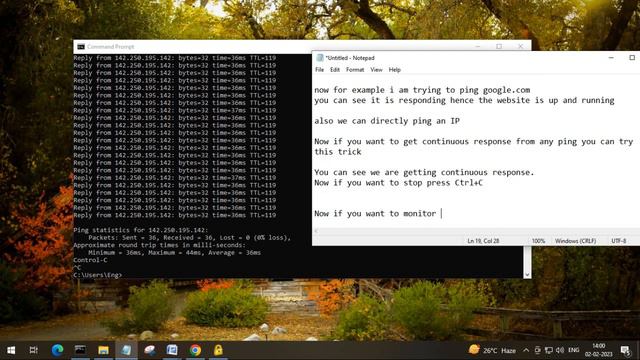640x360 pixels.
Task: Click the '100%' zoom status in Notepad
Action: (x=538, y=241)
